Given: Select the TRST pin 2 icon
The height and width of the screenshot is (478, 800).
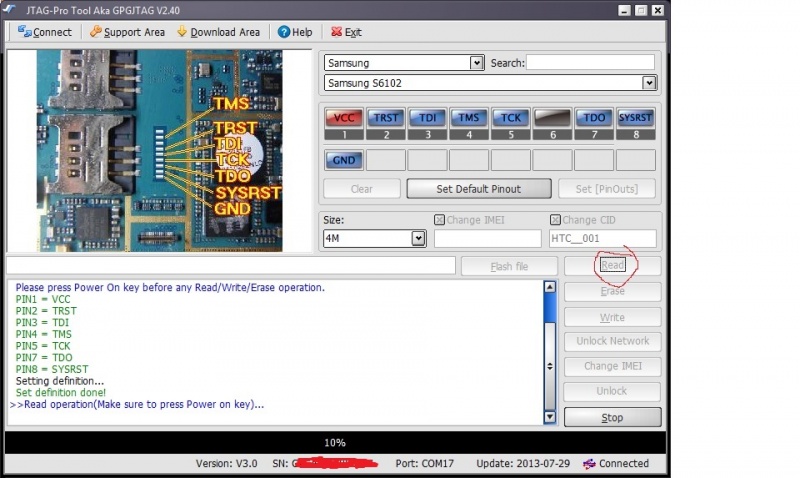Looking at the screenshot, I should [x=385, y=118].
